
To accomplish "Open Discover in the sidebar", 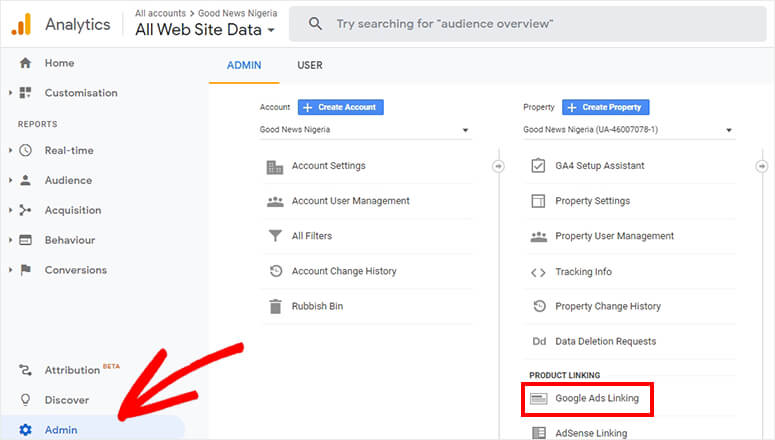I will click(67, 400).
